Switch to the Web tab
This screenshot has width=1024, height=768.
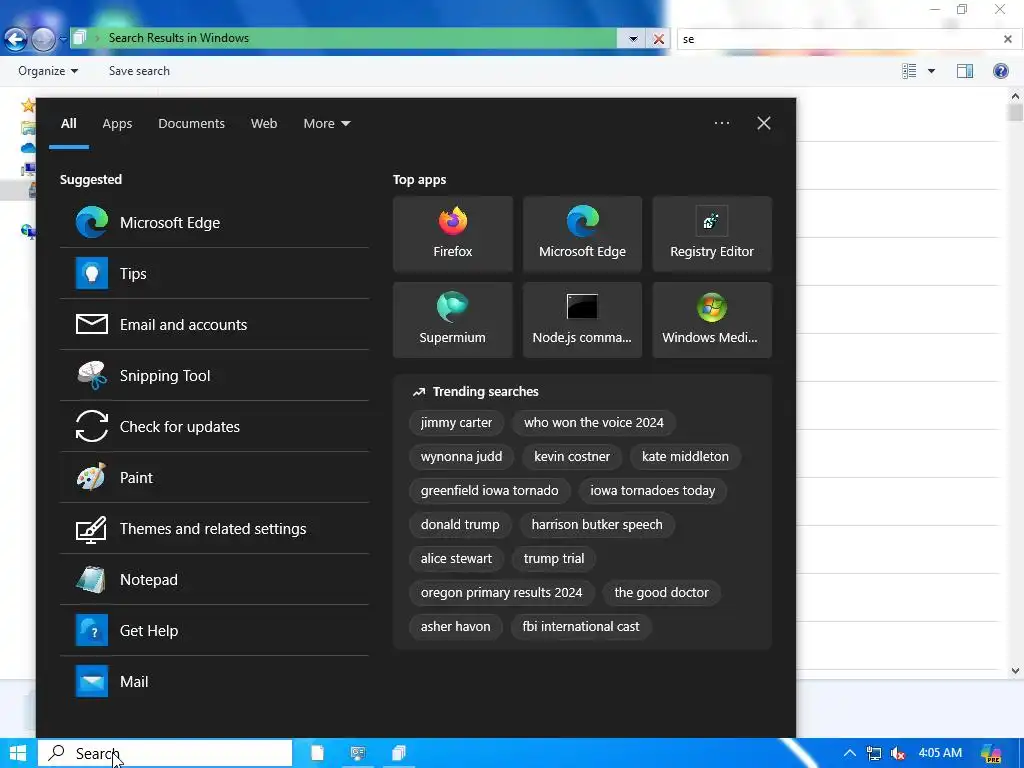click(x=264, y=123)
